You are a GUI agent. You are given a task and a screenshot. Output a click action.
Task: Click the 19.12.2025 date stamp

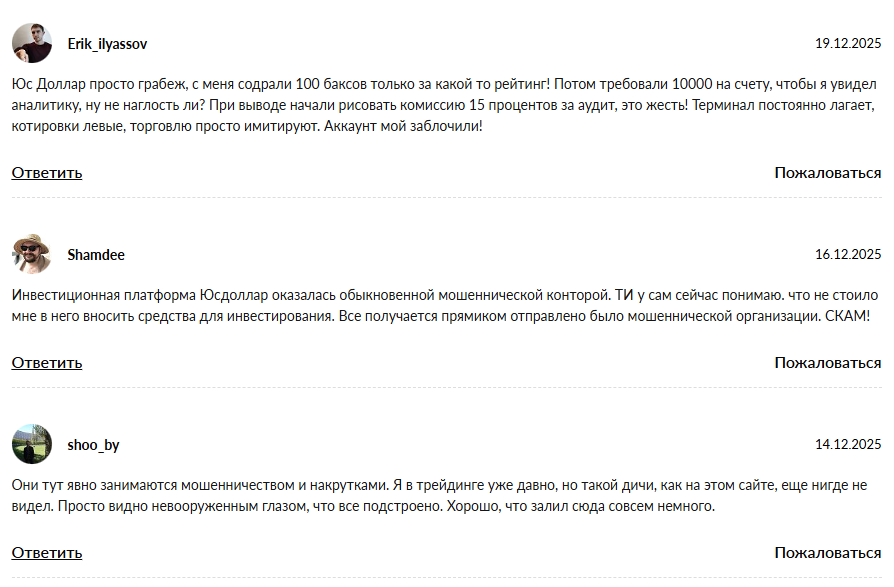[x=848, y=44]
